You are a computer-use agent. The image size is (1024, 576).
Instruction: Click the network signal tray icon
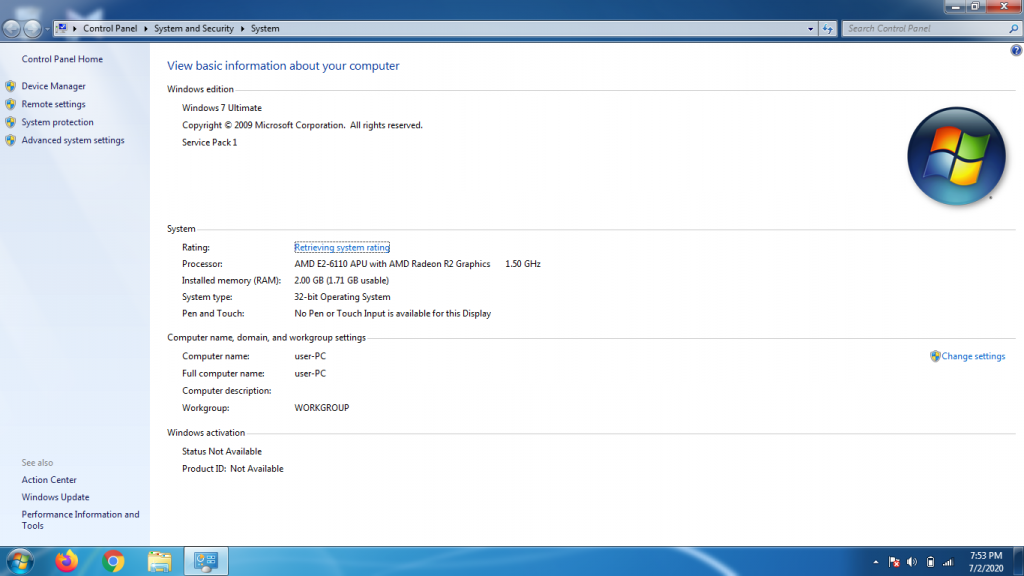click(948, 562)
